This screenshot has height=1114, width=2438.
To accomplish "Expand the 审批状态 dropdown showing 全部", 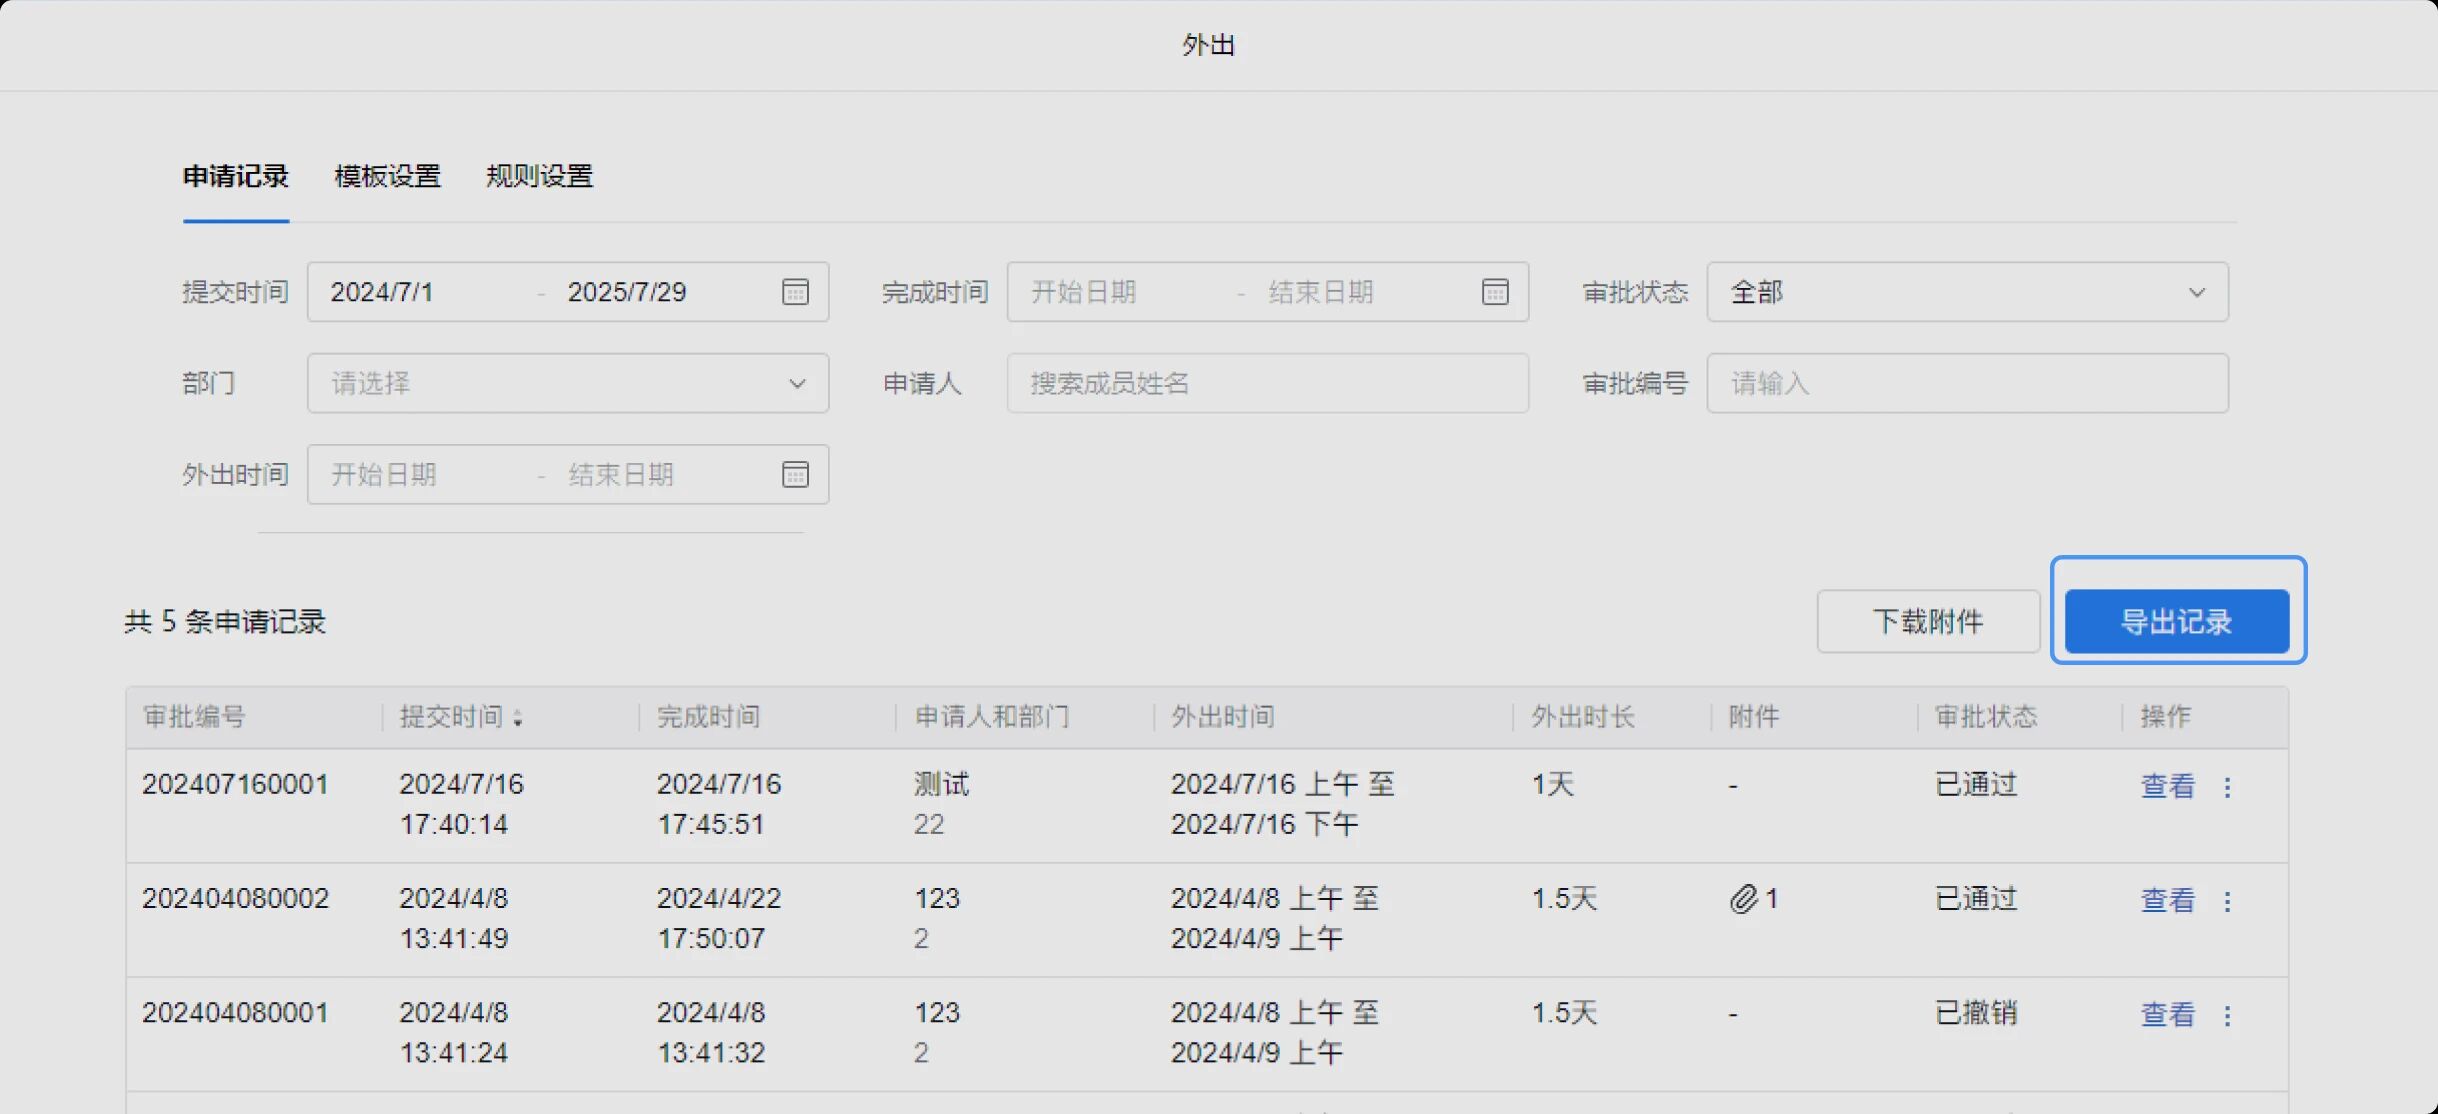I will [1967, 292].
